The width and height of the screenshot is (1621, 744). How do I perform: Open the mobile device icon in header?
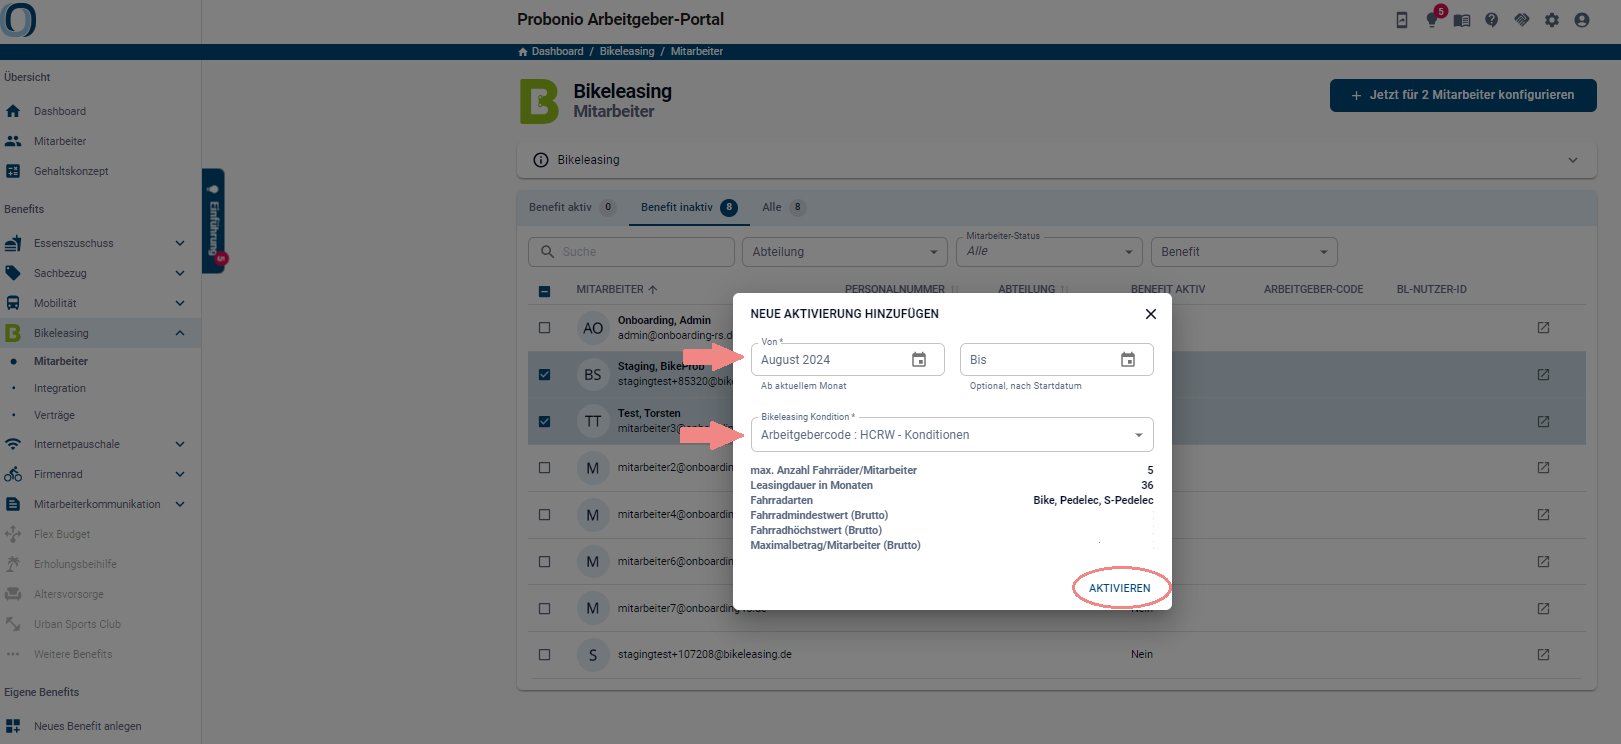[1402, 20]
